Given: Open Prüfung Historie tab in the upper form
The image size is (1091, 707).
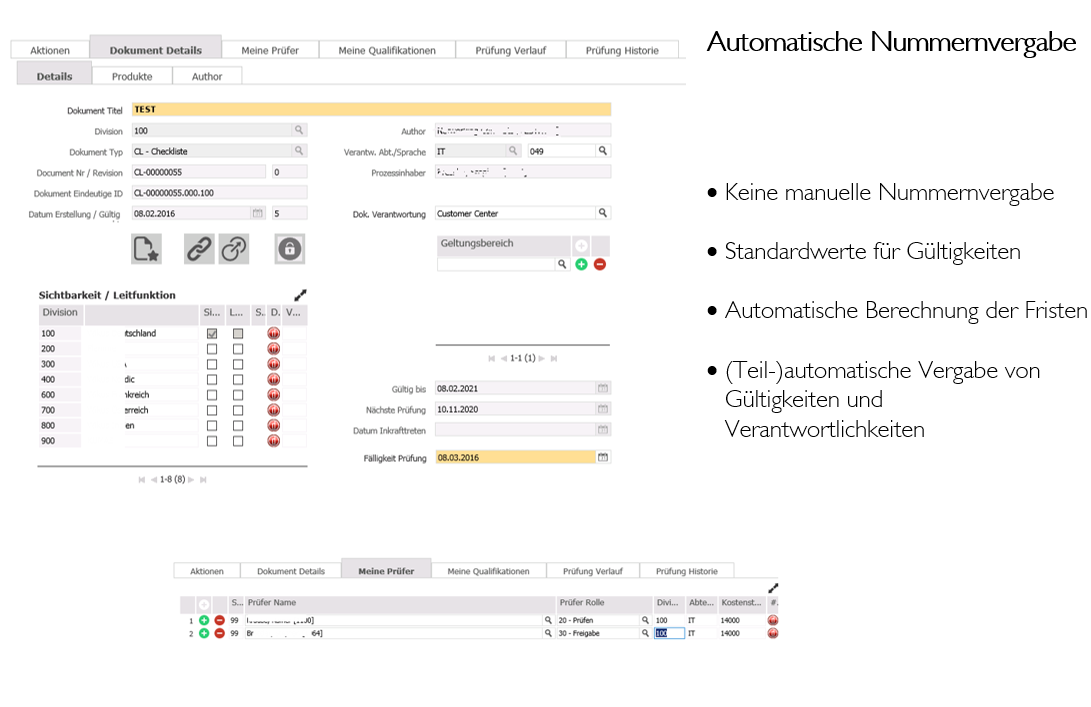Looking at the screenshot, I should pyautogui.click(x=622, y=50).
